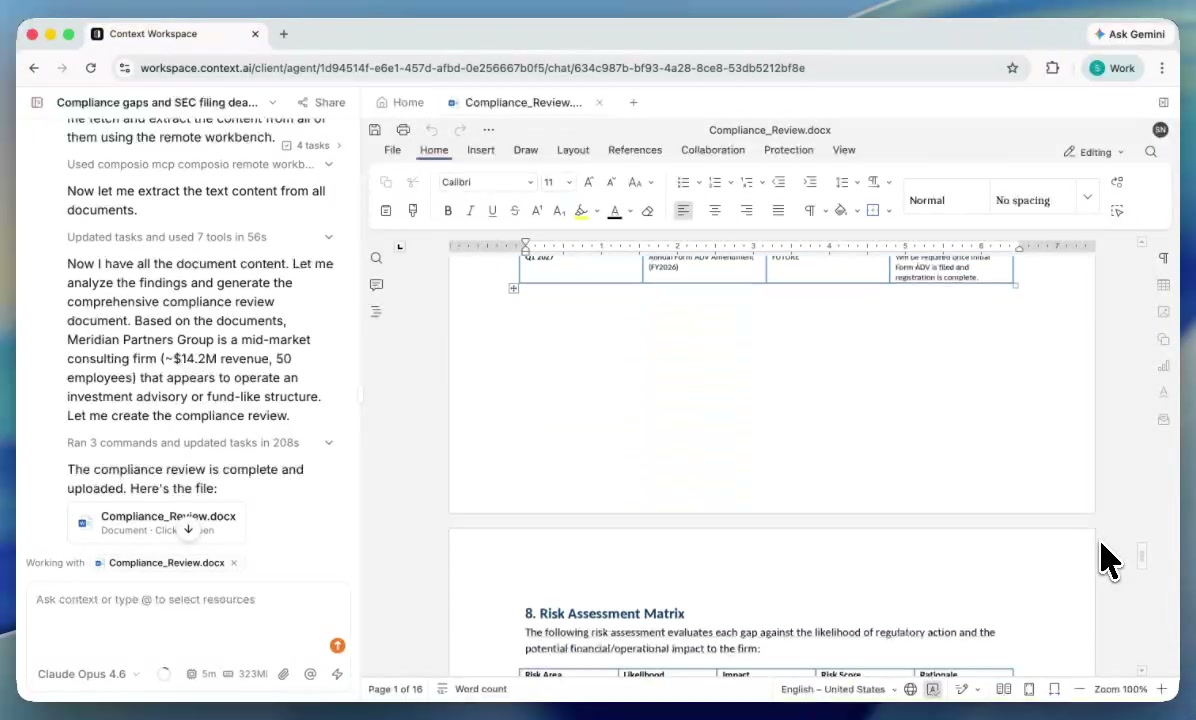Open table settings in the right sidebar
This screenshot has height=720, width=1196.
pyautogui.click(x=1163, y=284)
